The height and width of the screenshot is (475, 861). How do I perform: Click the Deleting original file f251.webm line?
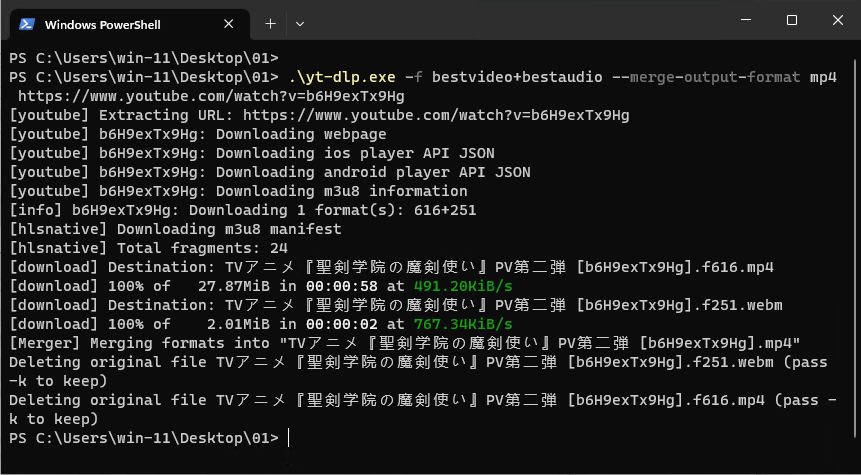click(418, 372)
